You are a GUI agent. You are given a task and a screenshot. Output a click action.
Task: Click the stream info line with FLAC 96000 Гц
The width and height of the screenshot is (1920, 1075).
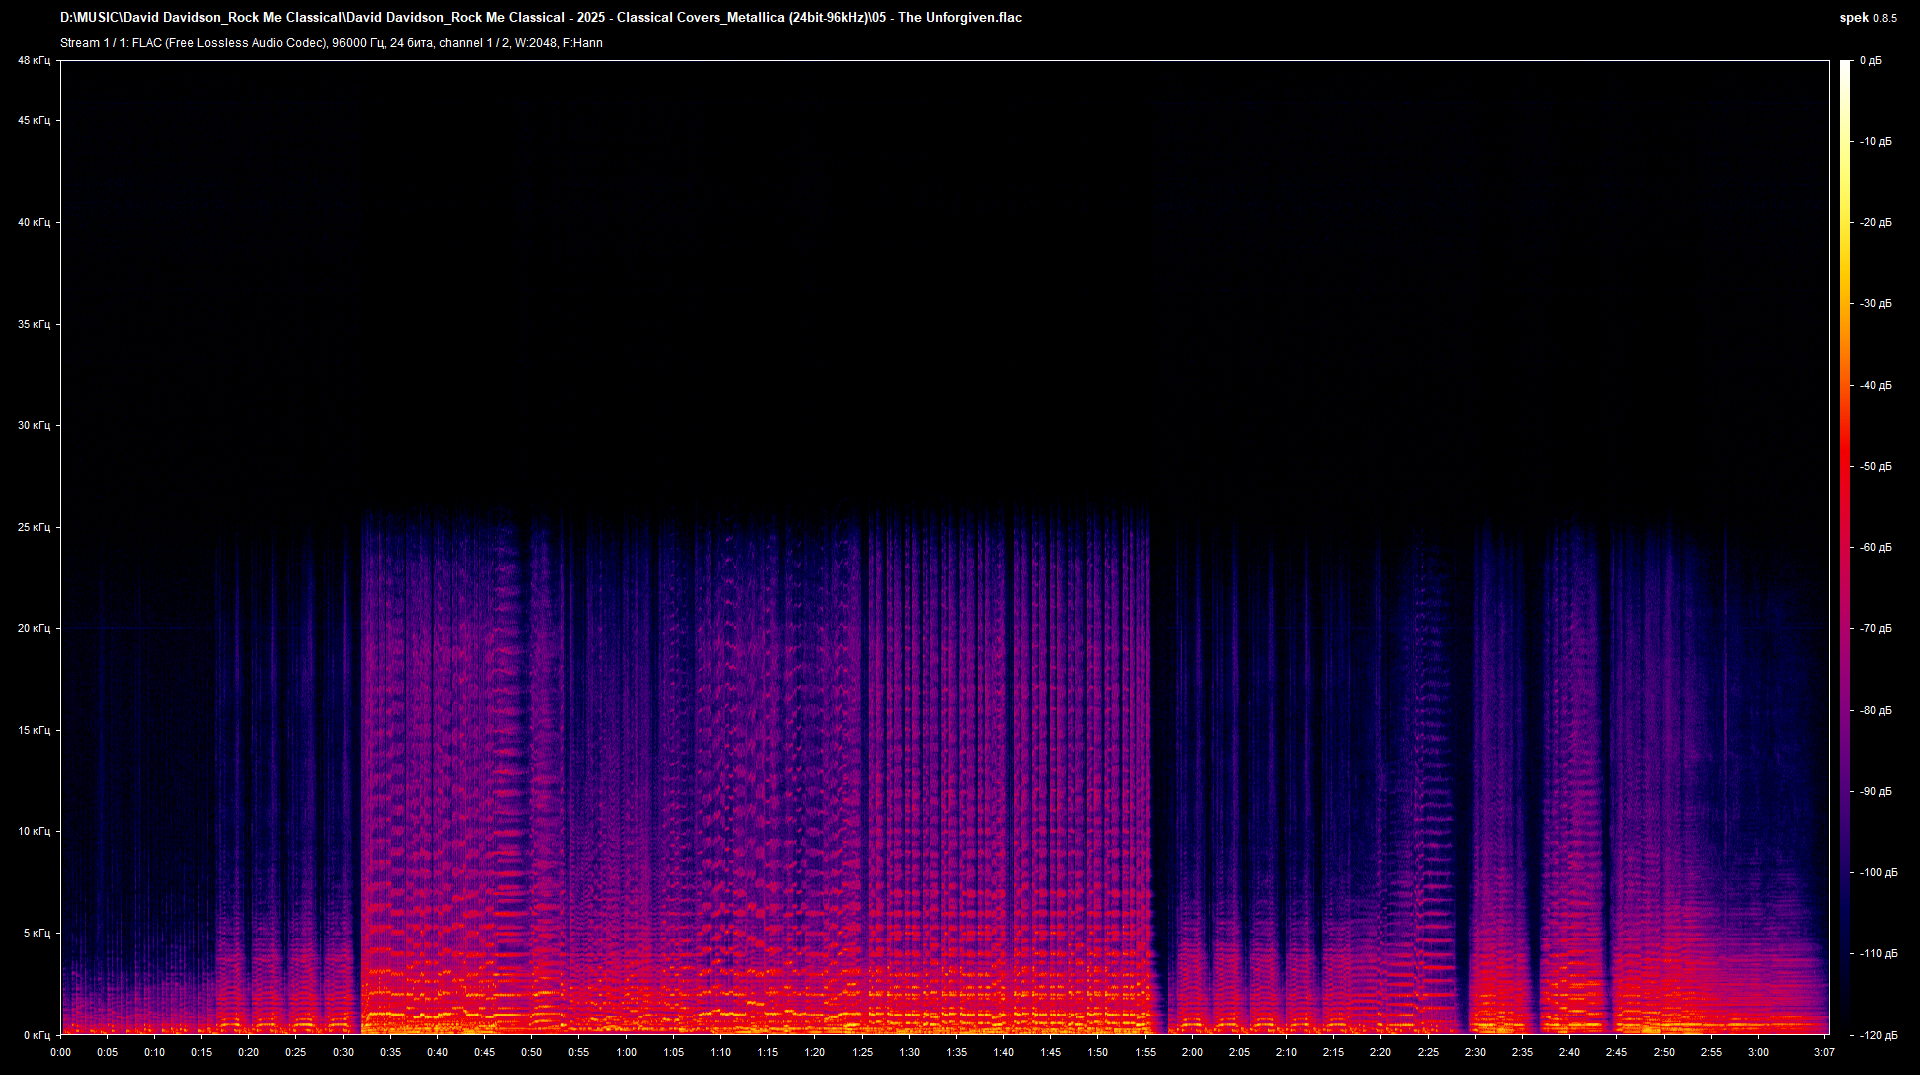[x=331, y=43]
